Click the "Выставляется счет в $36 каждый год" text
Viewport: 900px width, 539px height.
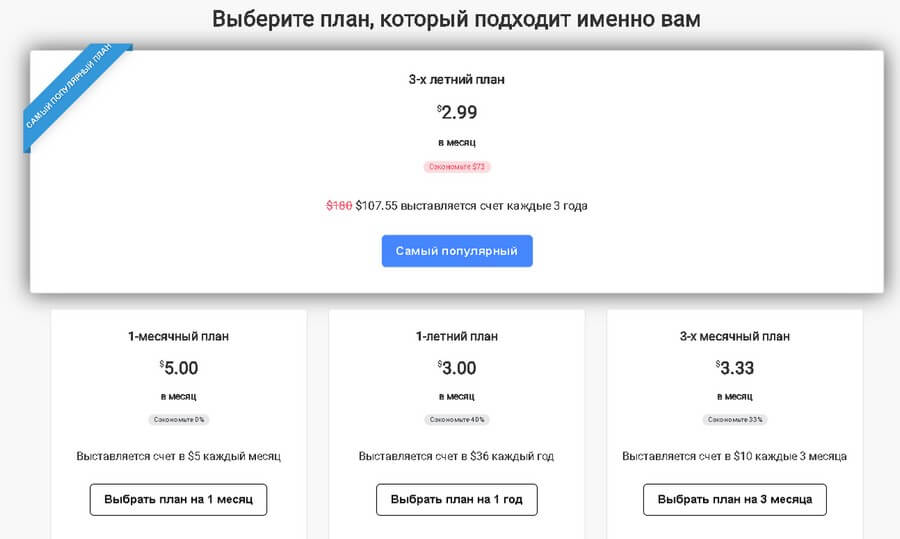tap(456, 456)
